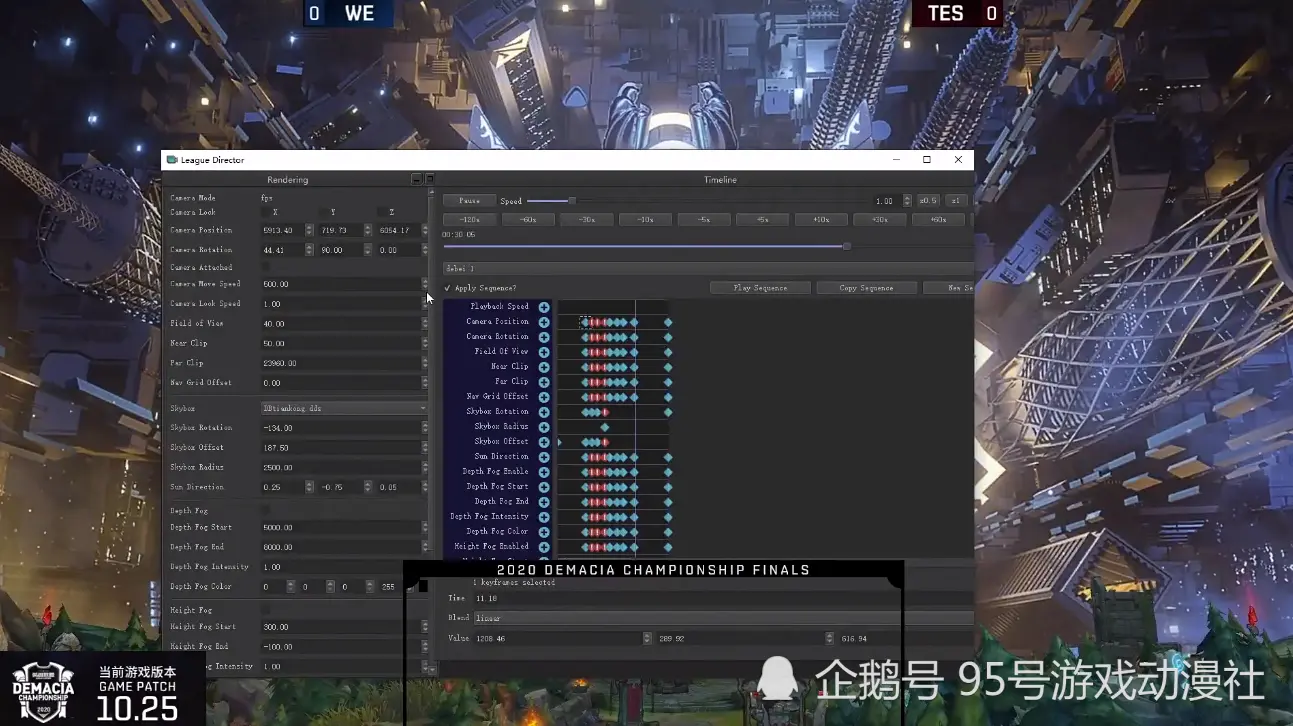Image resolution: width=1293 pixels, height=726 pixels.
Task: Select the Skybox Radius keyframe diamond
Action: 605,427
